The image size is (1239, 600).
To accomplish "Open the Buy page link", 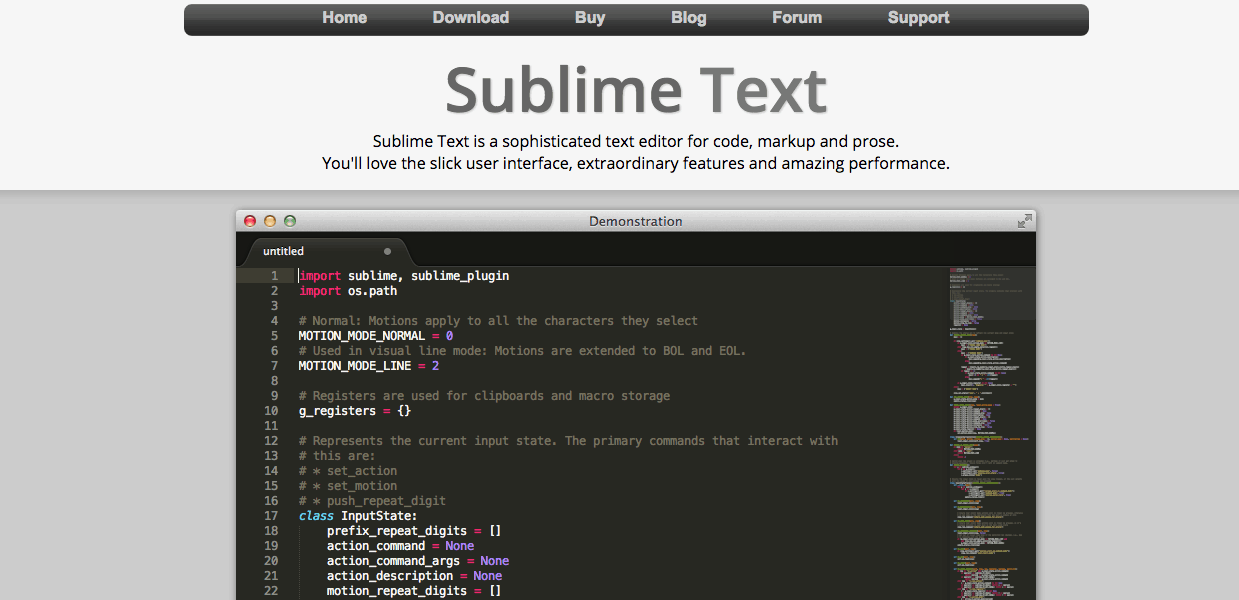I will click(590, 18).
